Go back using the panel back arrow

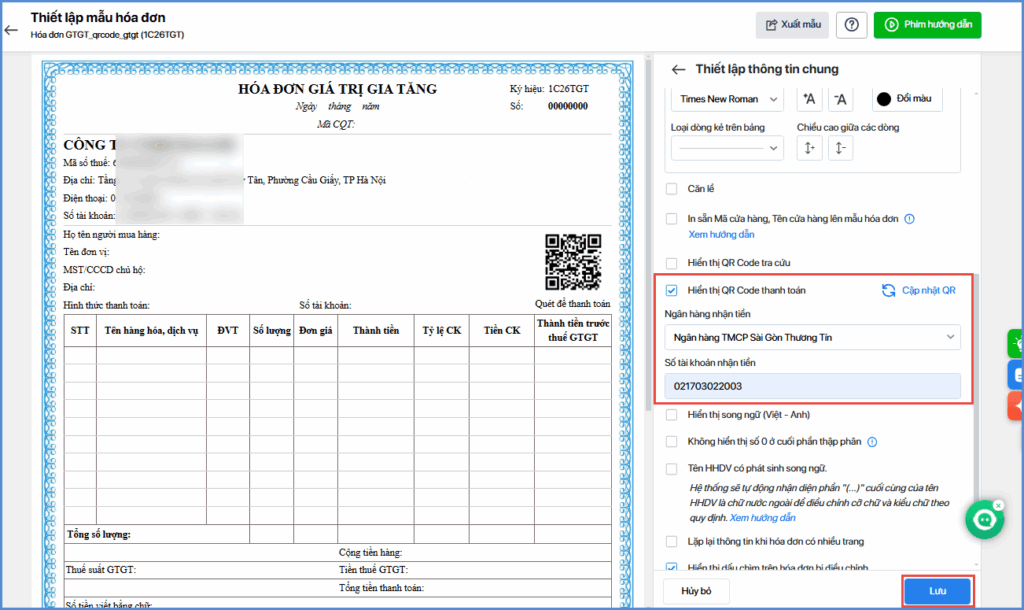coord(679,69)
